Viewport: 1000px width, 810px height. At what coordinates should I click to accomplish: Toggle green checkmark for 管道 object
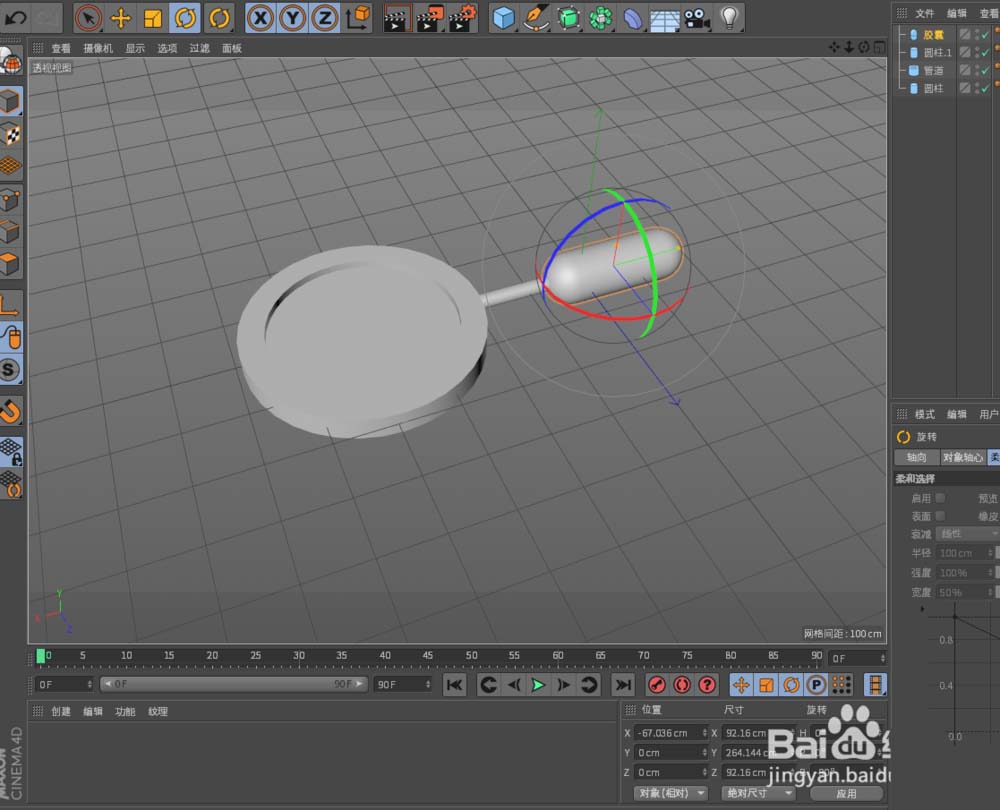985,71
